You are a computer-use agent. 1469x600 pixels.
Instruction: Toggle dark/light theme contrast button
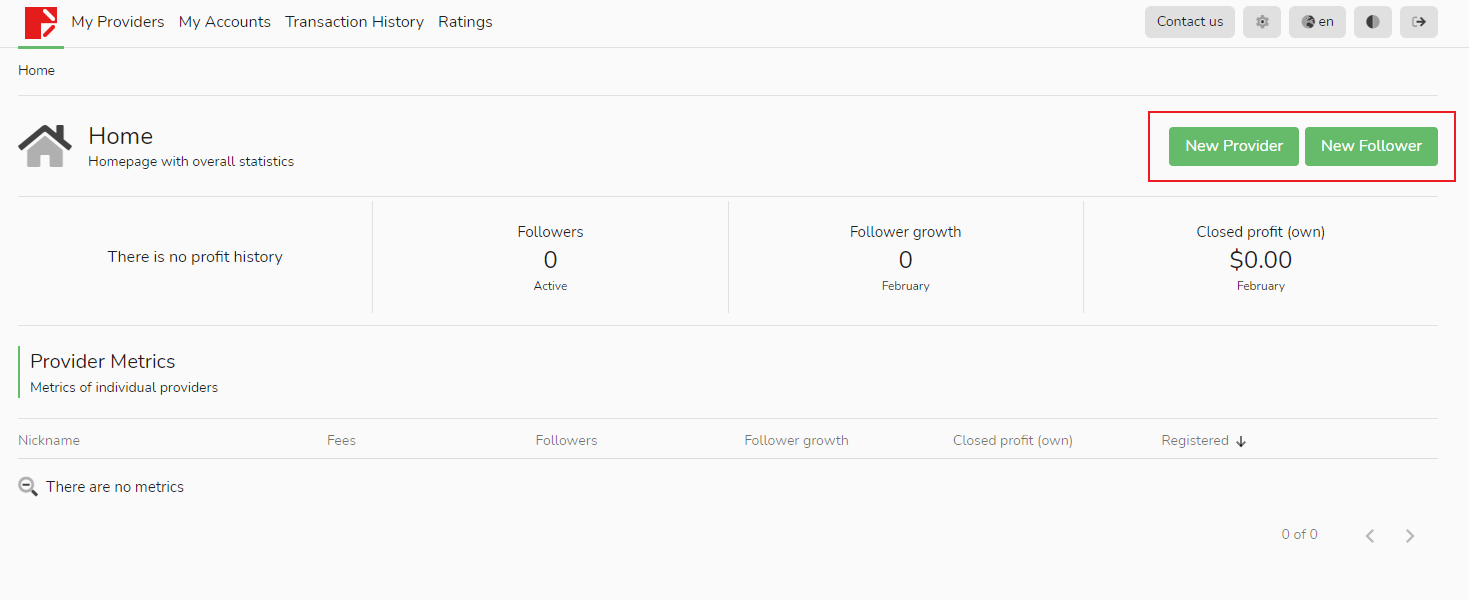1373,22
